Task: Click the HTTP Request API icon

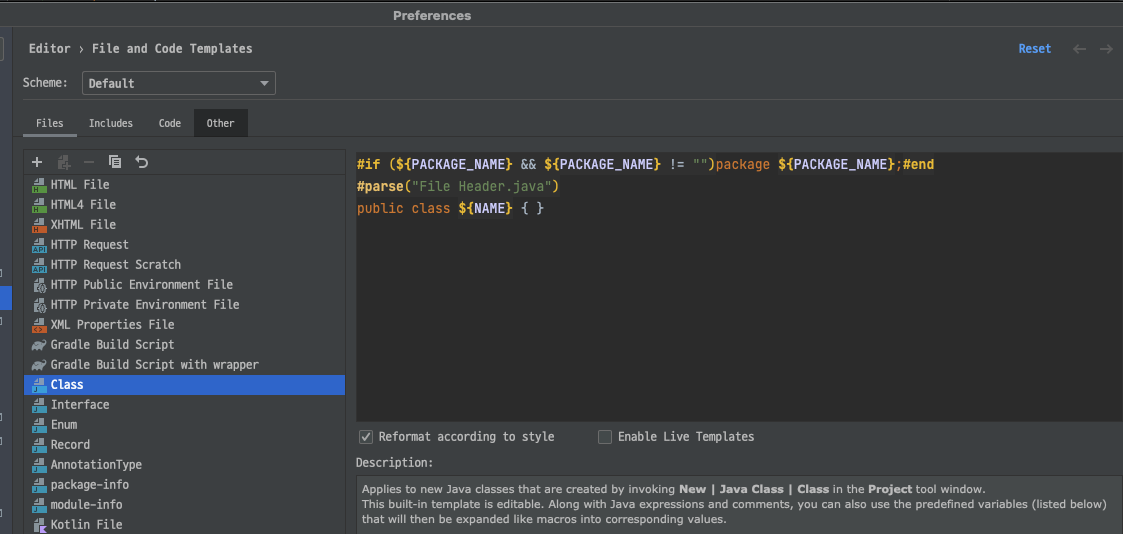Action: click(39, 245)
